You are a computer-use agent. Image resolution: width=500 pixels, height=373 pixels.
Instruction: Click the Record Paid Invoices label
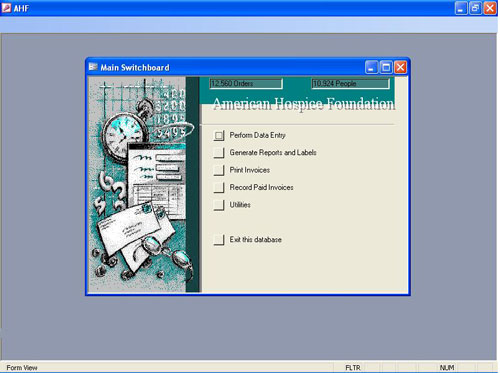coord(261,187)
